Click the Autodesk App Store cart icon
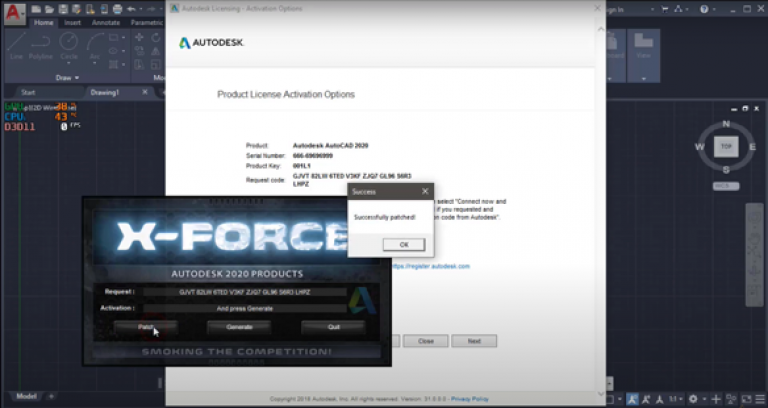 click(x=665, y=9)
